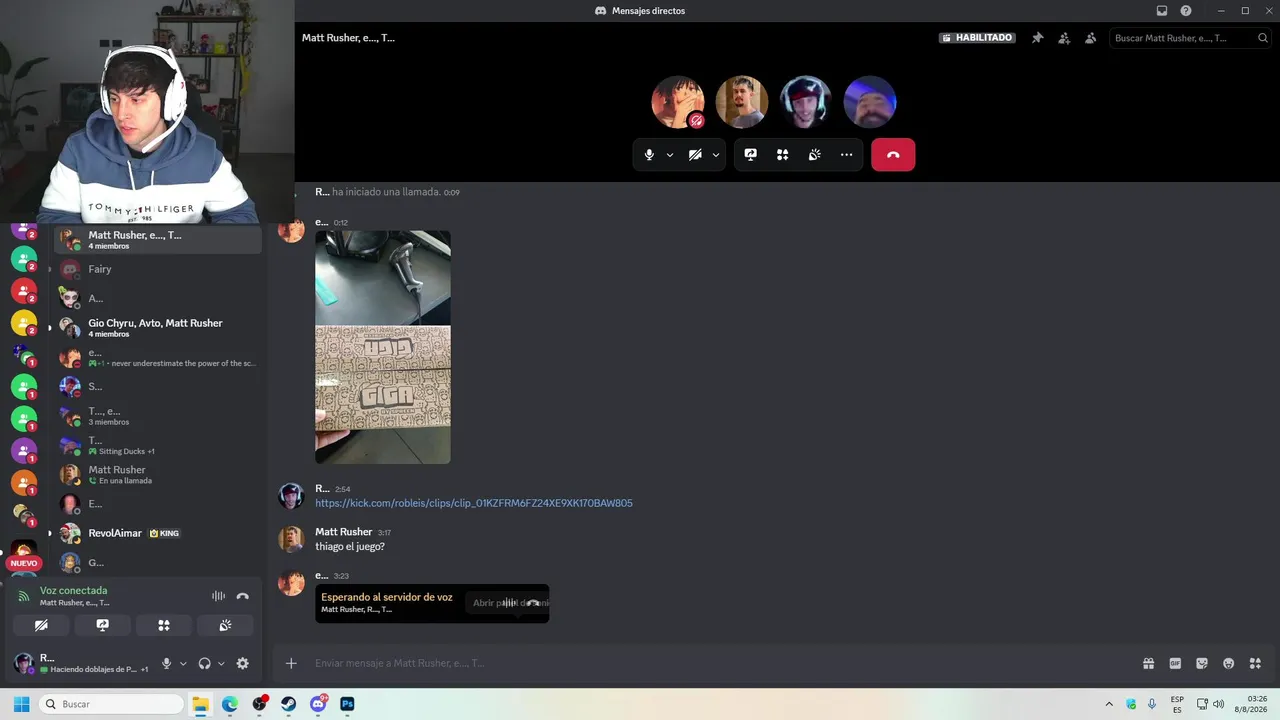Start activity from the voice panel

click(x=164, y=625)
